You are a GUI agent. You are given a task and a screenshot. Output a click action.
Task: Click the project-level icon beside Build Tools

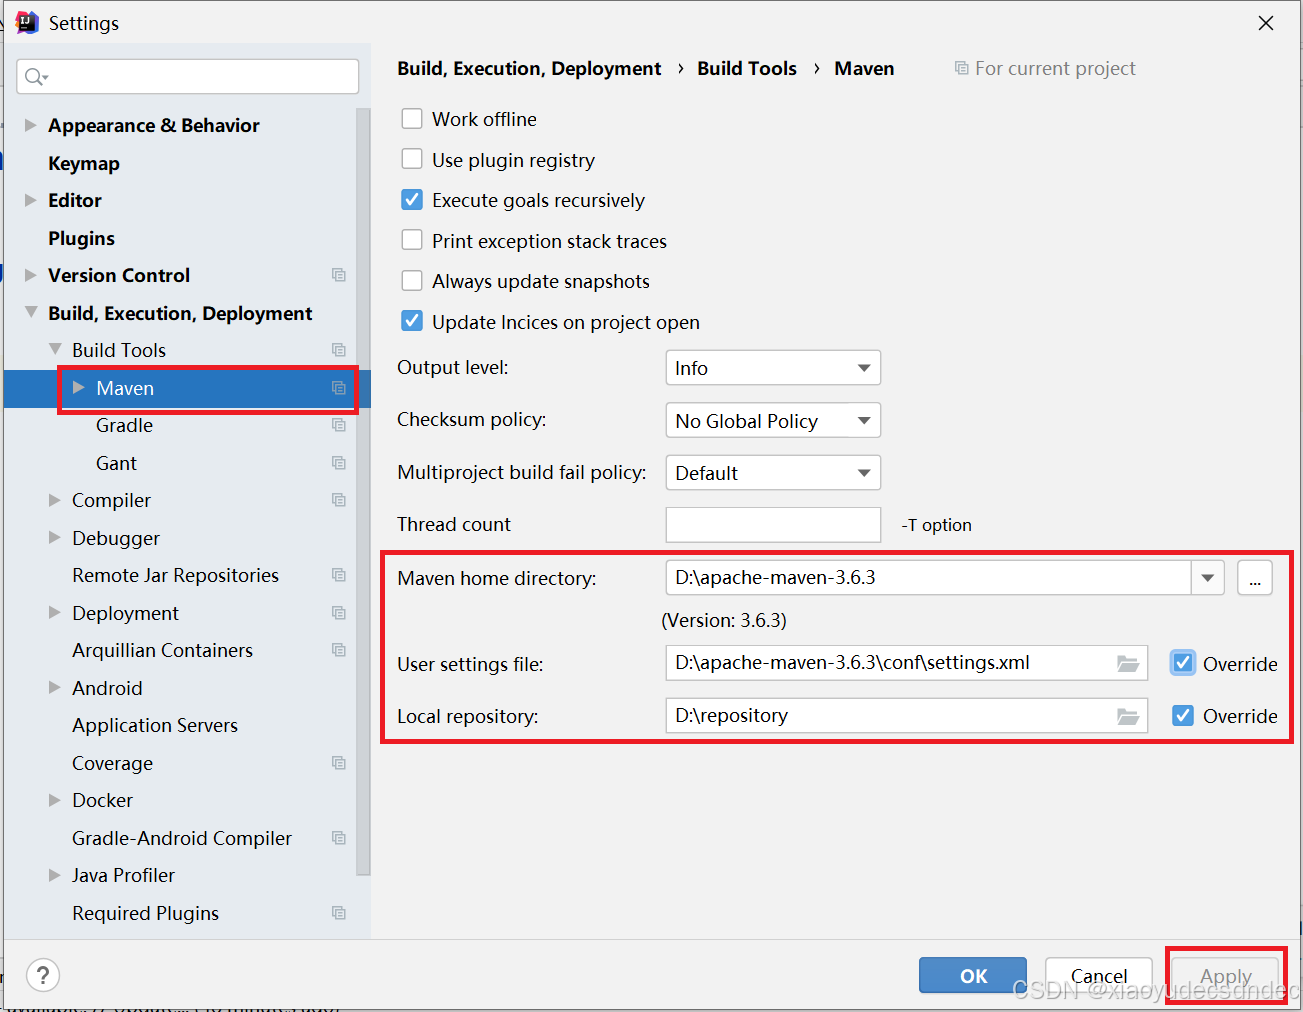coord(339,350)
